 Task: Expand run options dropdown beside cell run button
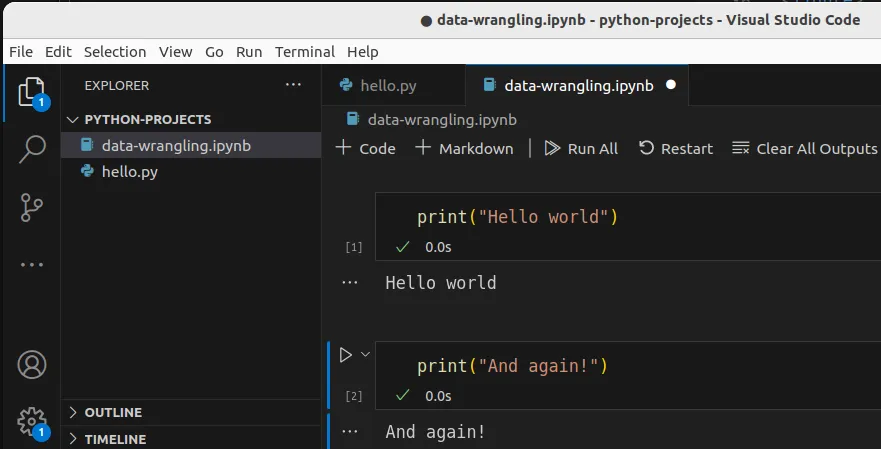[x=365, y=354]
